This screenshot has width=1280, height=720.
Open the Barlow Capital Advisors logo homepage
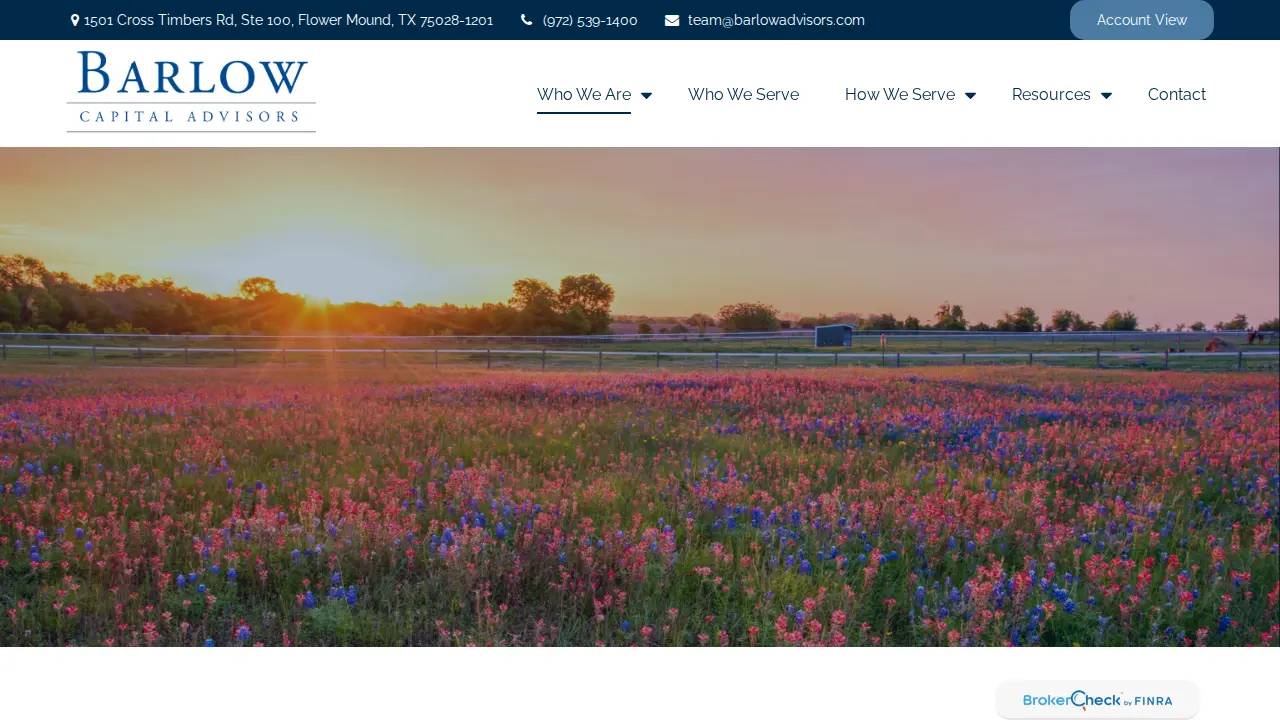tap(191, 92)
